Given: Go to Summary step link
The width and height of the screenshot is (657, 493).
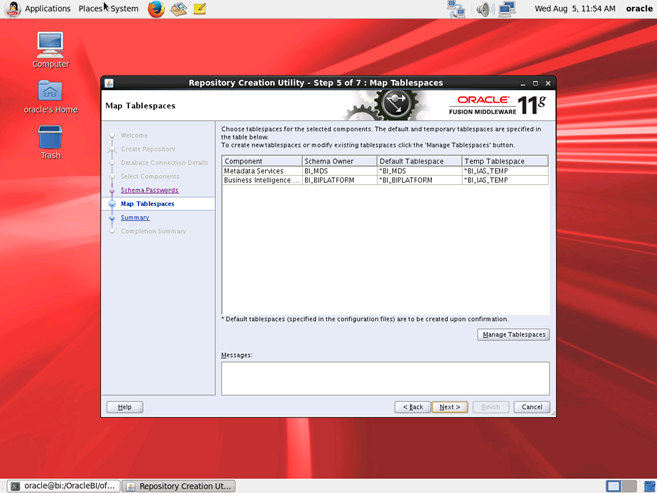Looking at the screenshot, I should [x=135, y=217].
